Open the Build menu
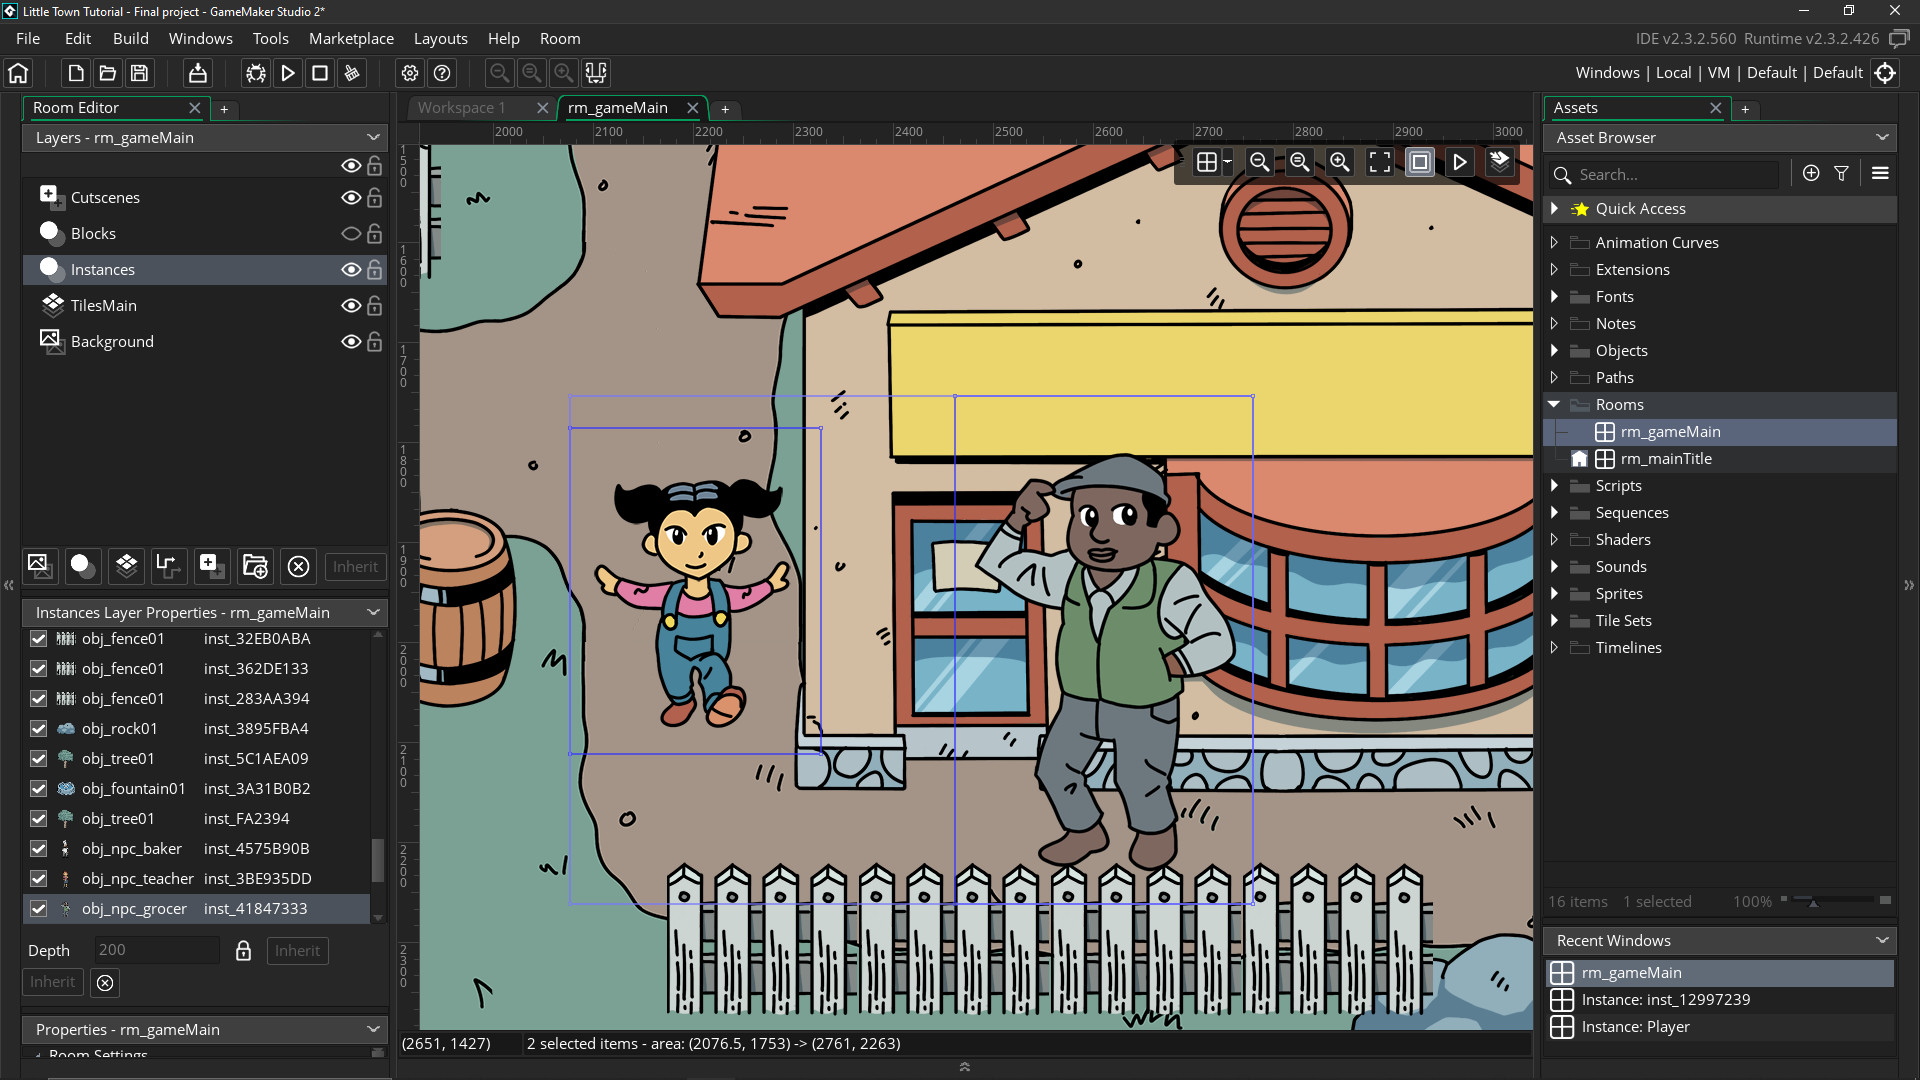1920x1080 pixels. (131, 38)
